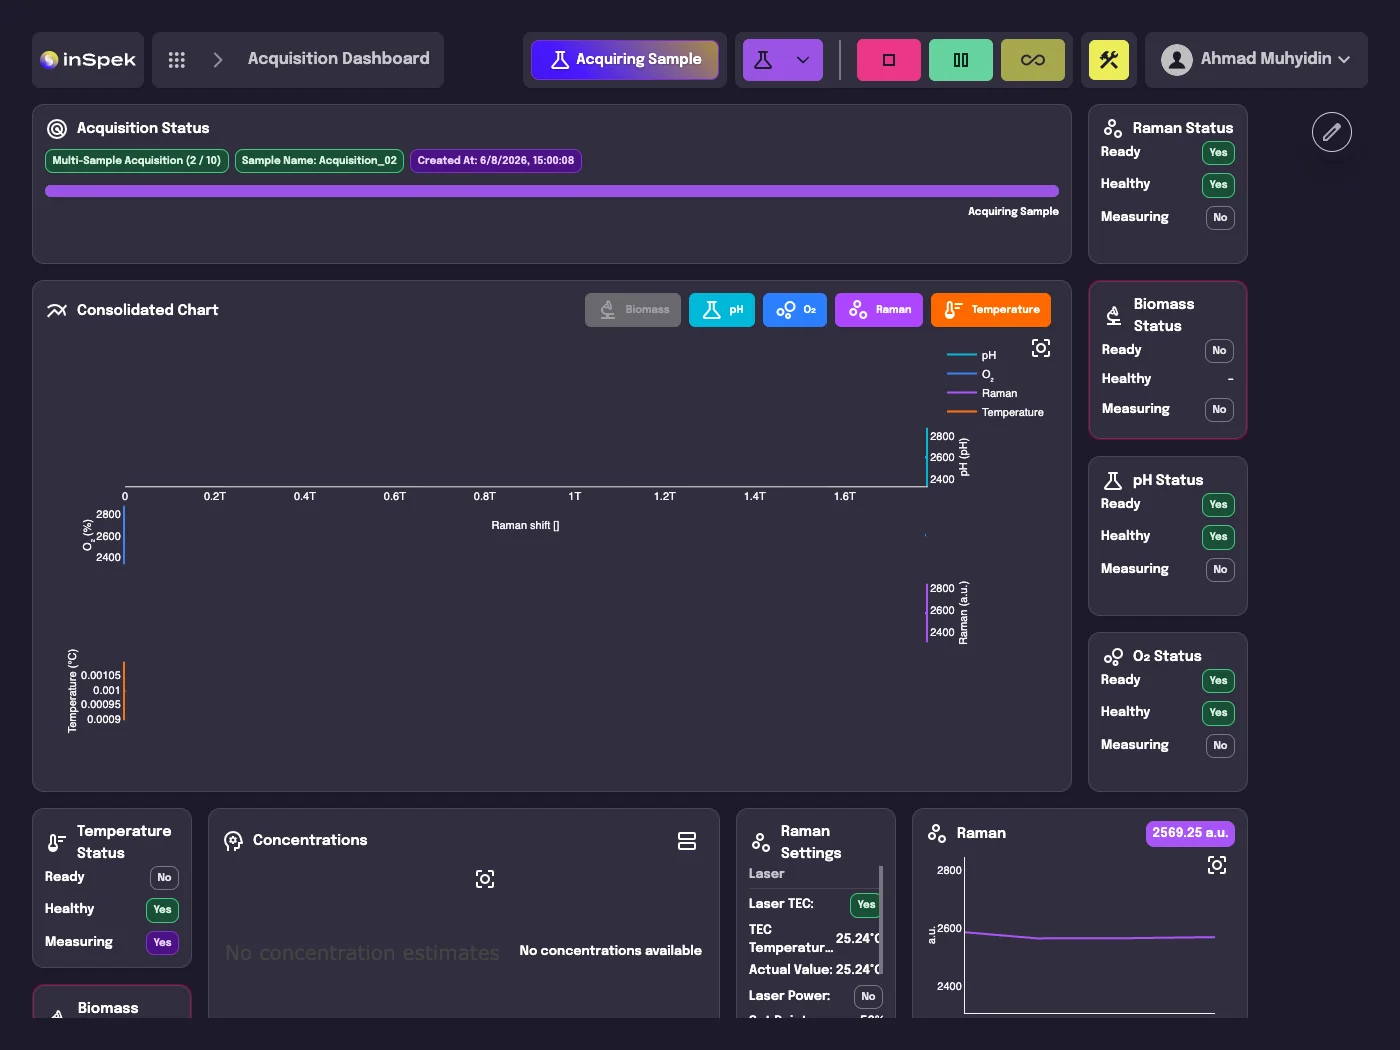Toggle the O₂ series chart button
This screenshot has width=1400, height=1050.
pos(795,310)
